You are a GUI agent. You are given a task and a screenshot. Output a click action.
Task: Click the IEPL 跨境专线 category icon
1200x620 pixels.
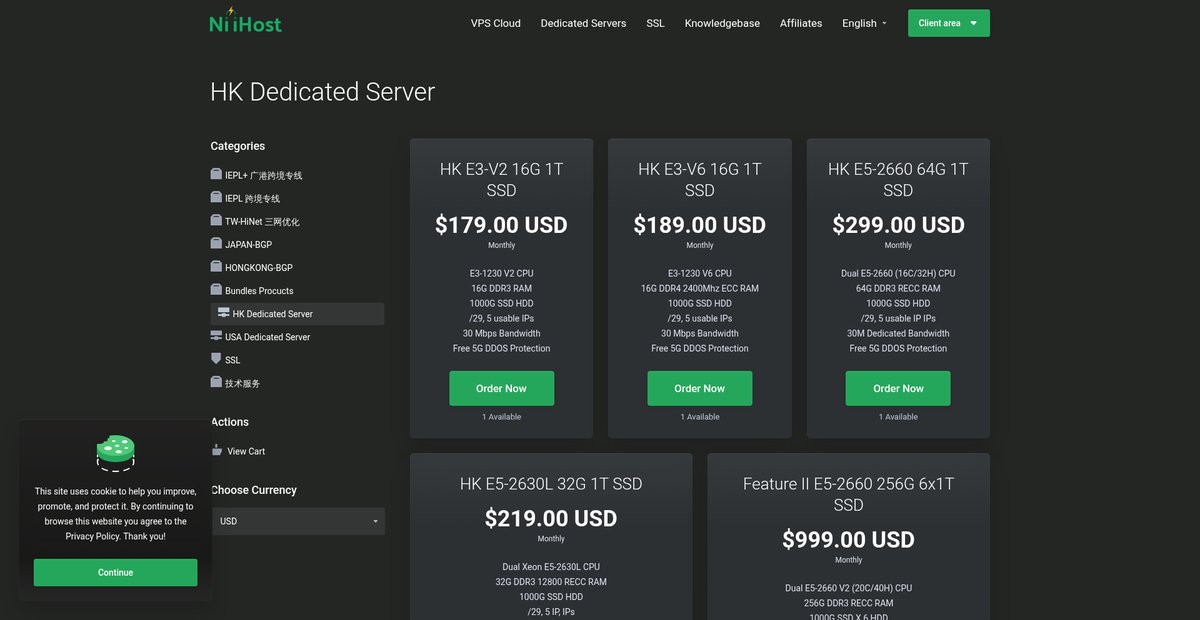pyautogui.click(x=216, y=197)
